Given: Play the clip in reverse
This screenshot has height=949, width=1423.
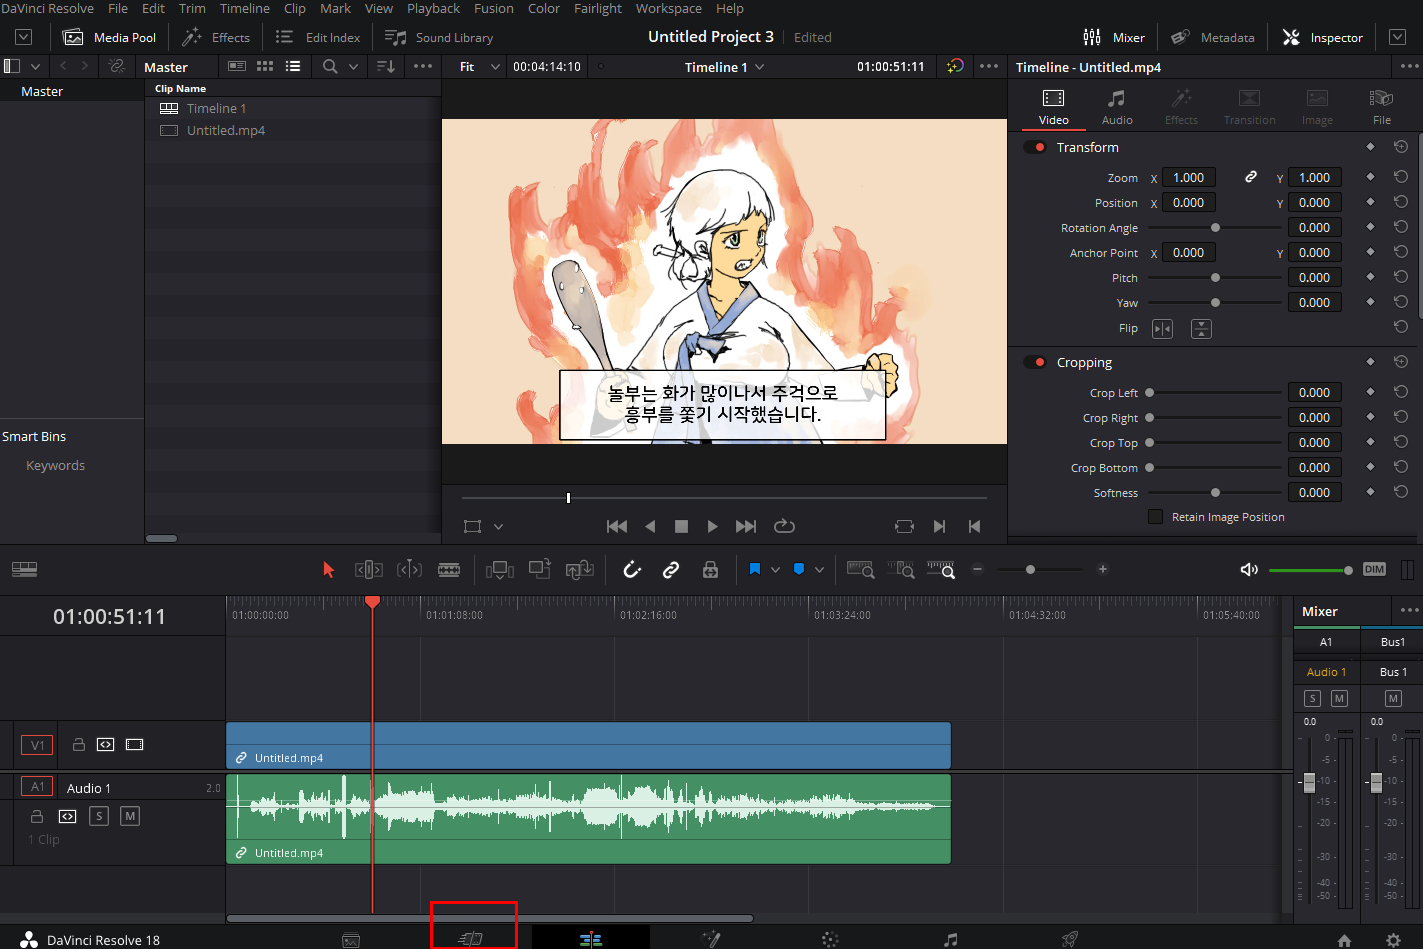Looking at the screenshot, I should click(651, 526).
